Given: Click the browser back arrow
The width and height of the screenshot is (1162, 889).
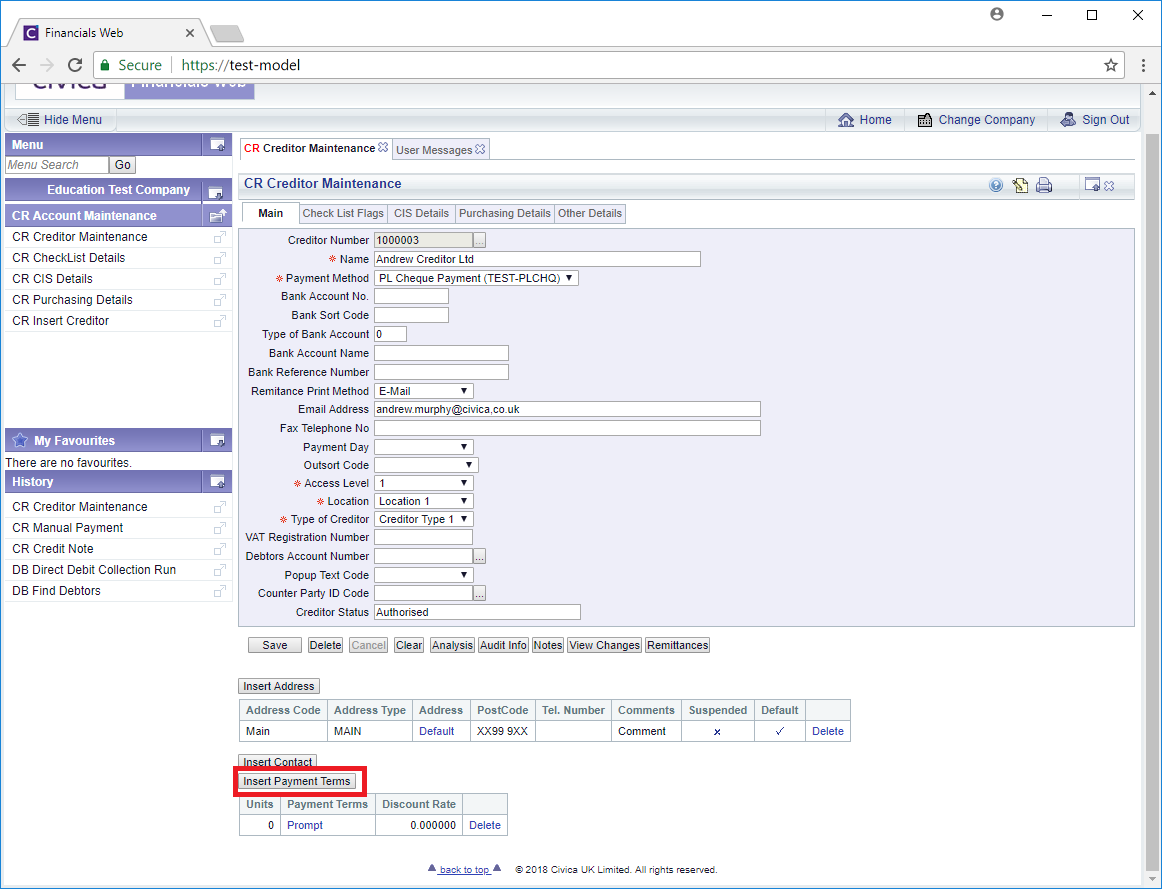Looking at the screenshot, I should 19,65.
